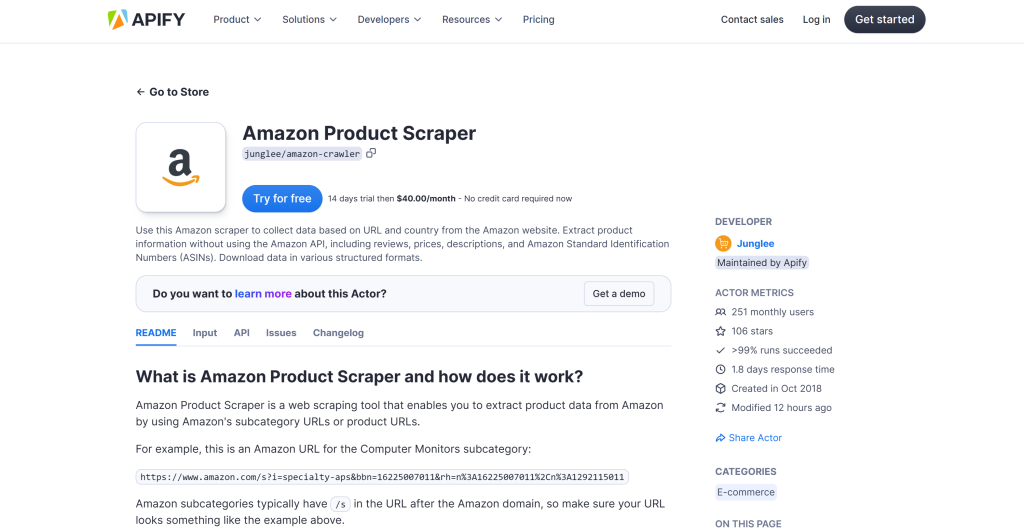Click the Junglee developer avatar icon
This screenshot has height=530, width=1024.
[723, 243]
